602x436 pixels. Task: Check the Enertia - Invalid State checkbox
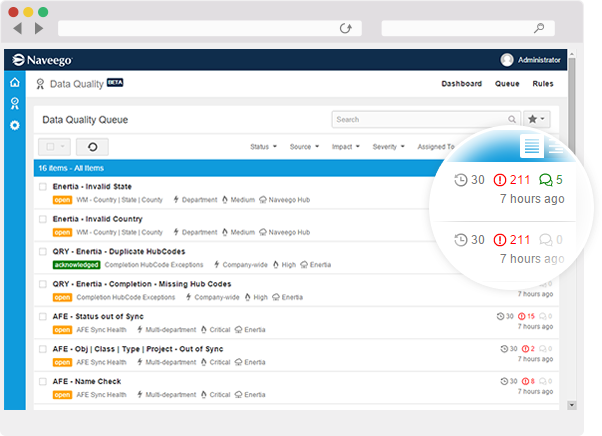pos(43,187)
